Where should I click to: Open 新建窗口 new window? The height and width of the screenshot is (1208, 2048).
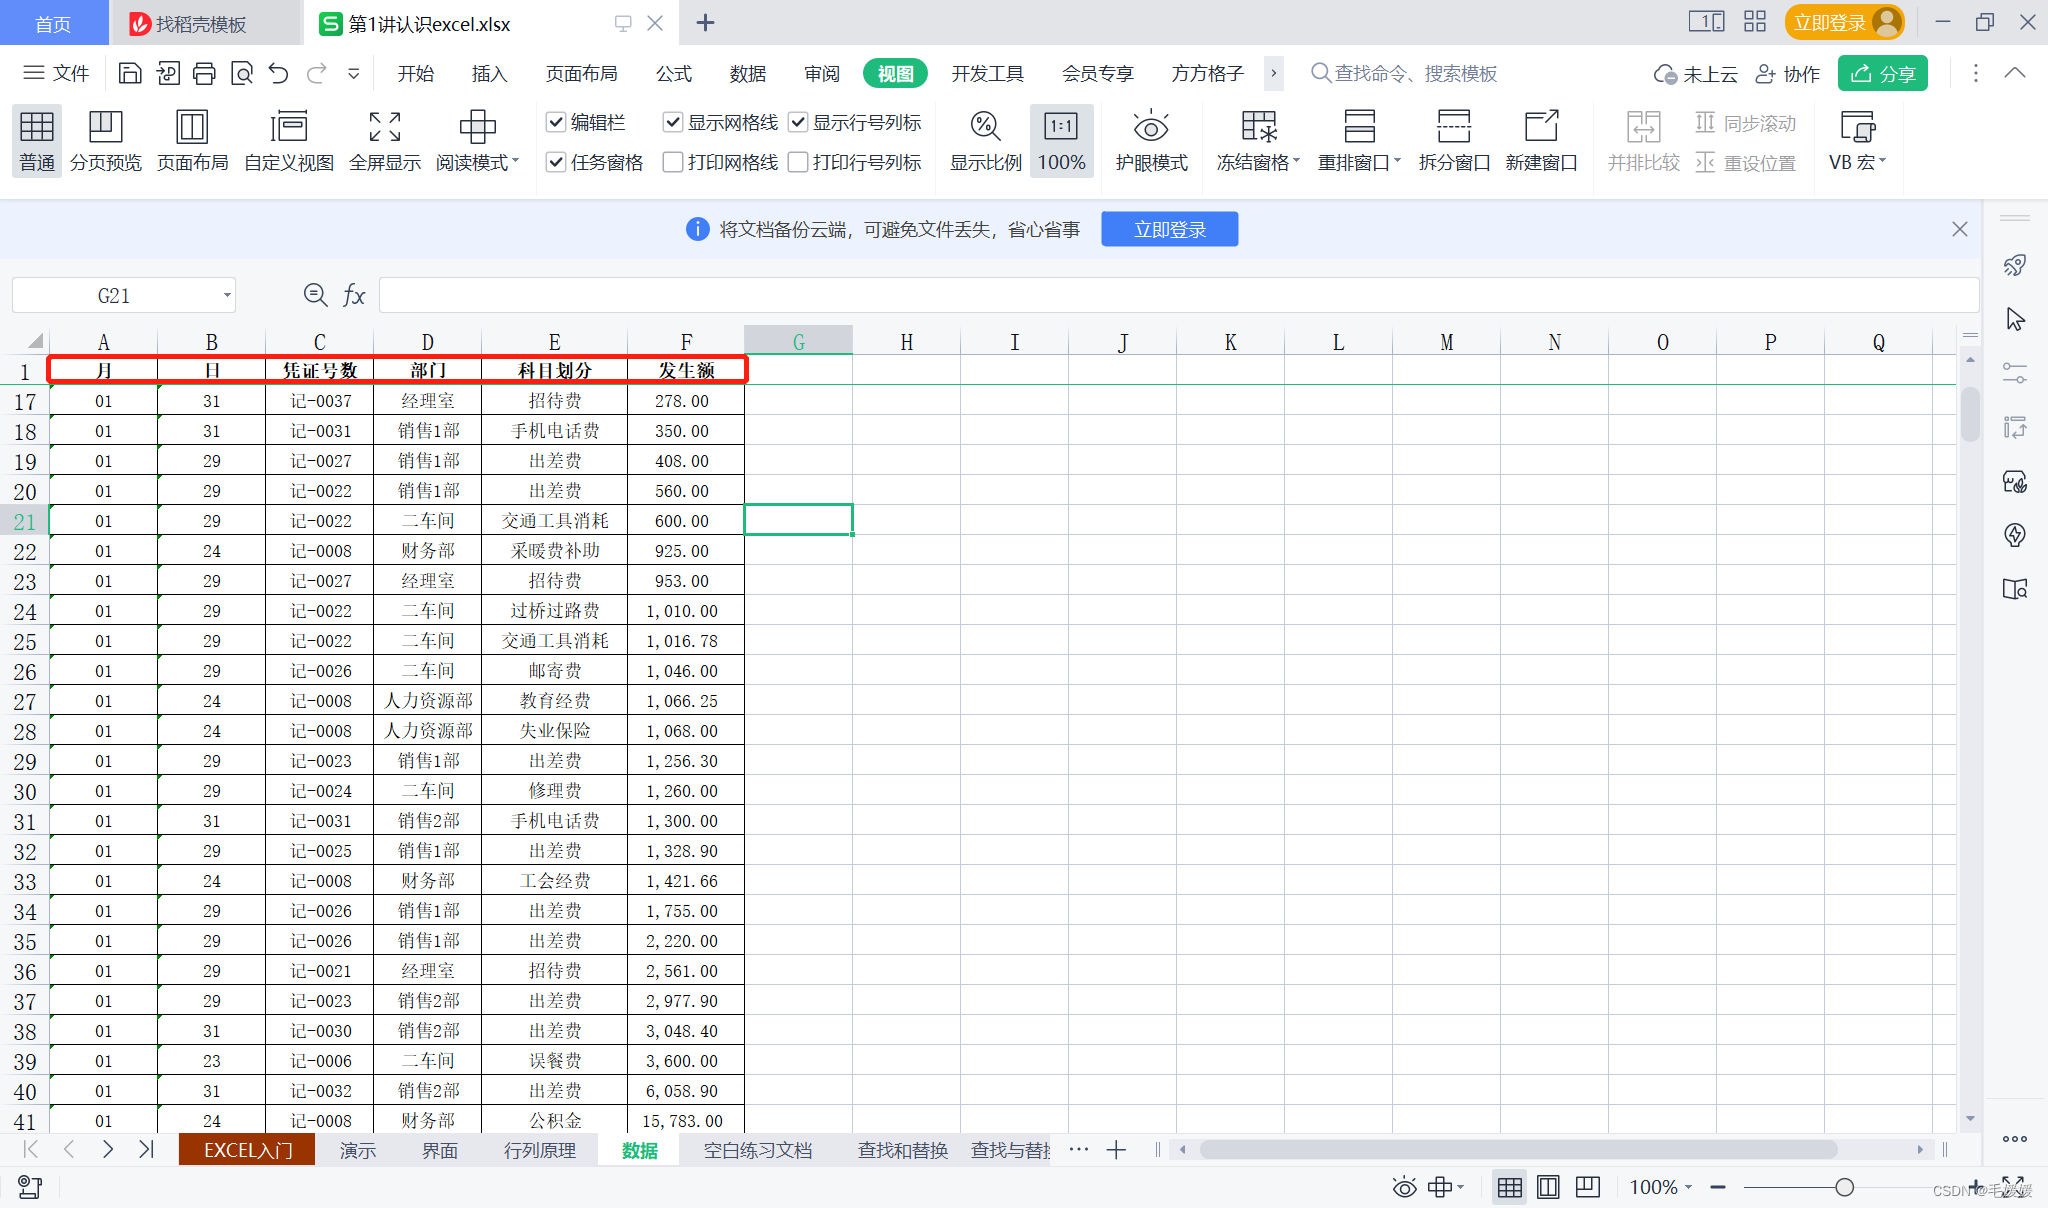(x=1541, y=140)
